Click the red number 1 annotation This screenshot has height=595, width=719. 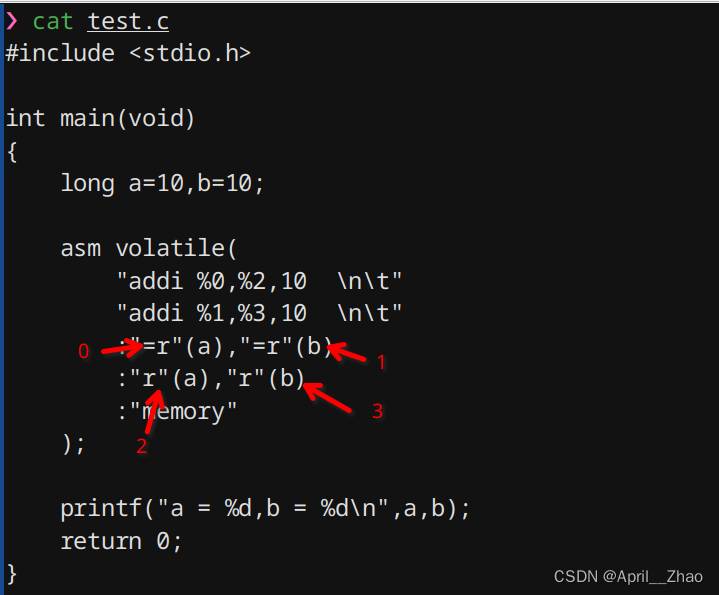pyautogui.click(x=381, y=363)
